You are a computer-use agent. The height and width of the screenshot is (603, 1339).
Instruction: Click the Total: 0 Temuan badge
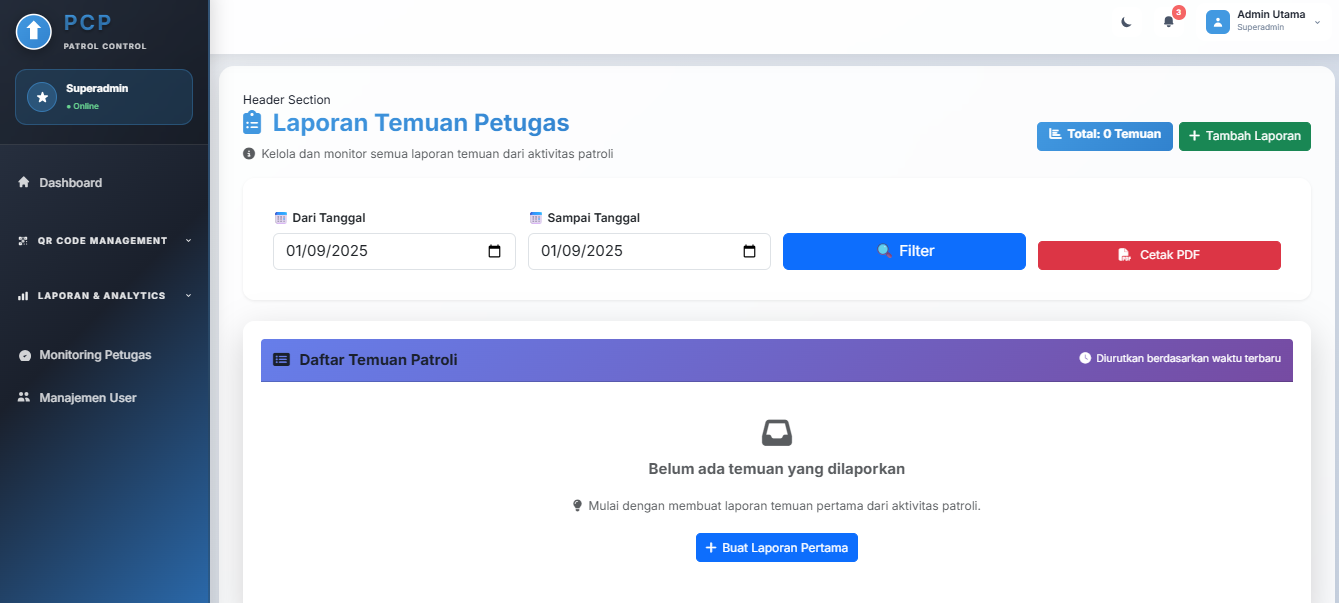[x=1104, y=135]
